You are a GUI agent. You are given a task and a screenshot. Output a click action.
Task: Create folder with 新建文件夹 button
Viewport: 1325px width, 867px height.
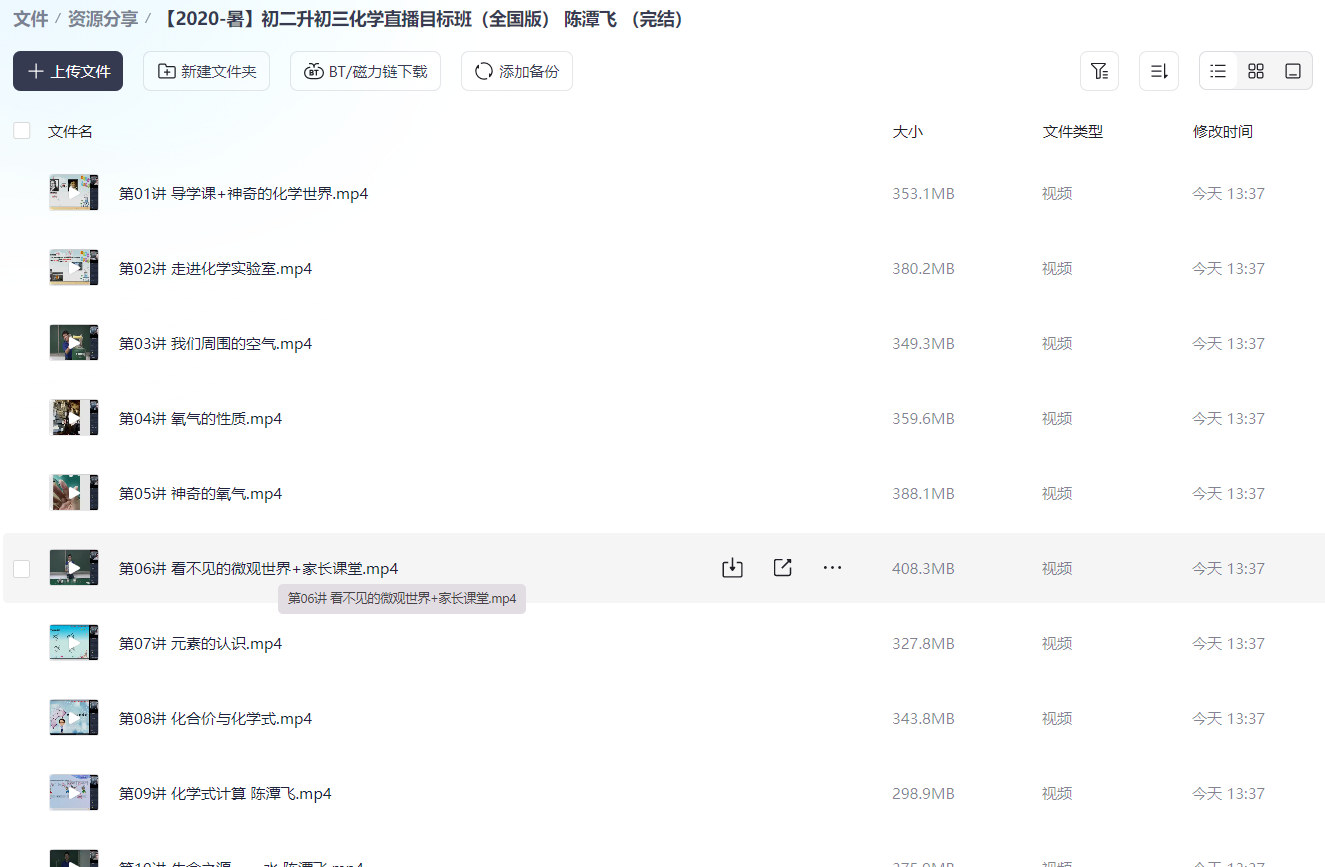coord(206,71)
